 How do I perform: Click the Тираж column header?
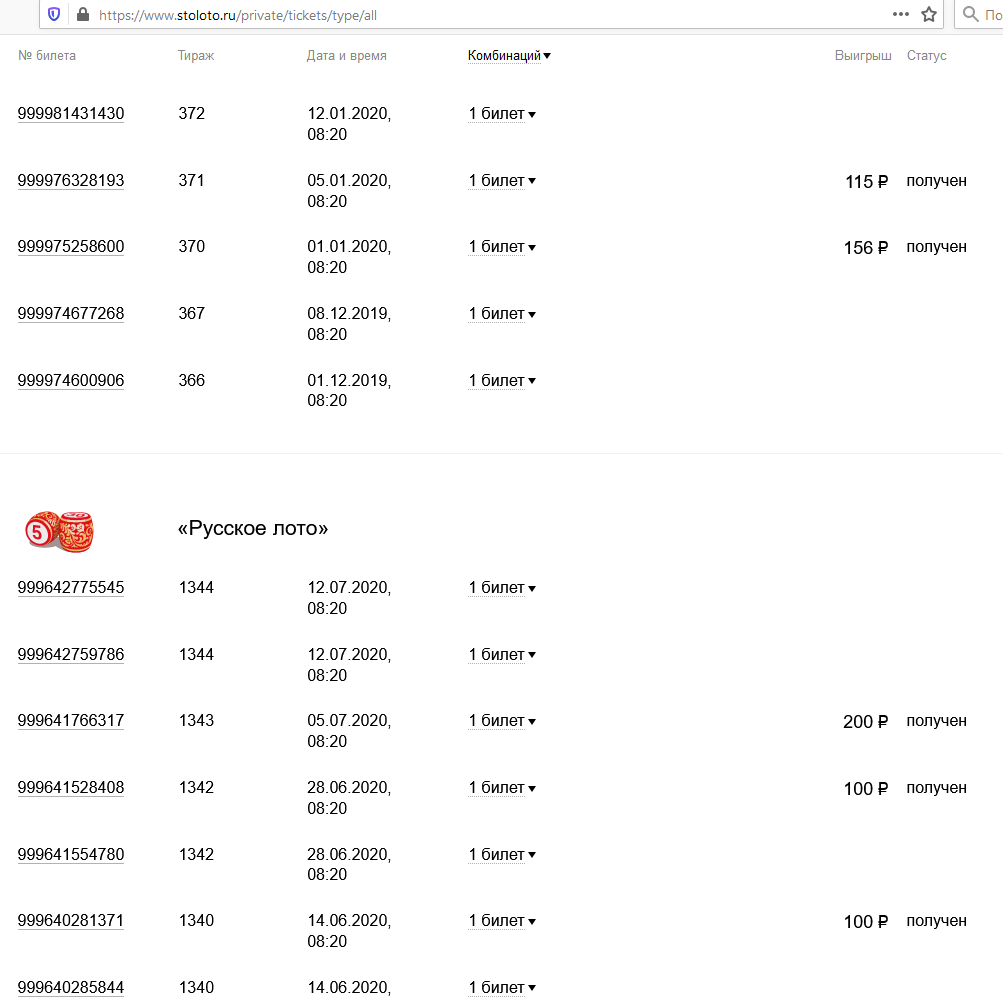click(196, 56)
